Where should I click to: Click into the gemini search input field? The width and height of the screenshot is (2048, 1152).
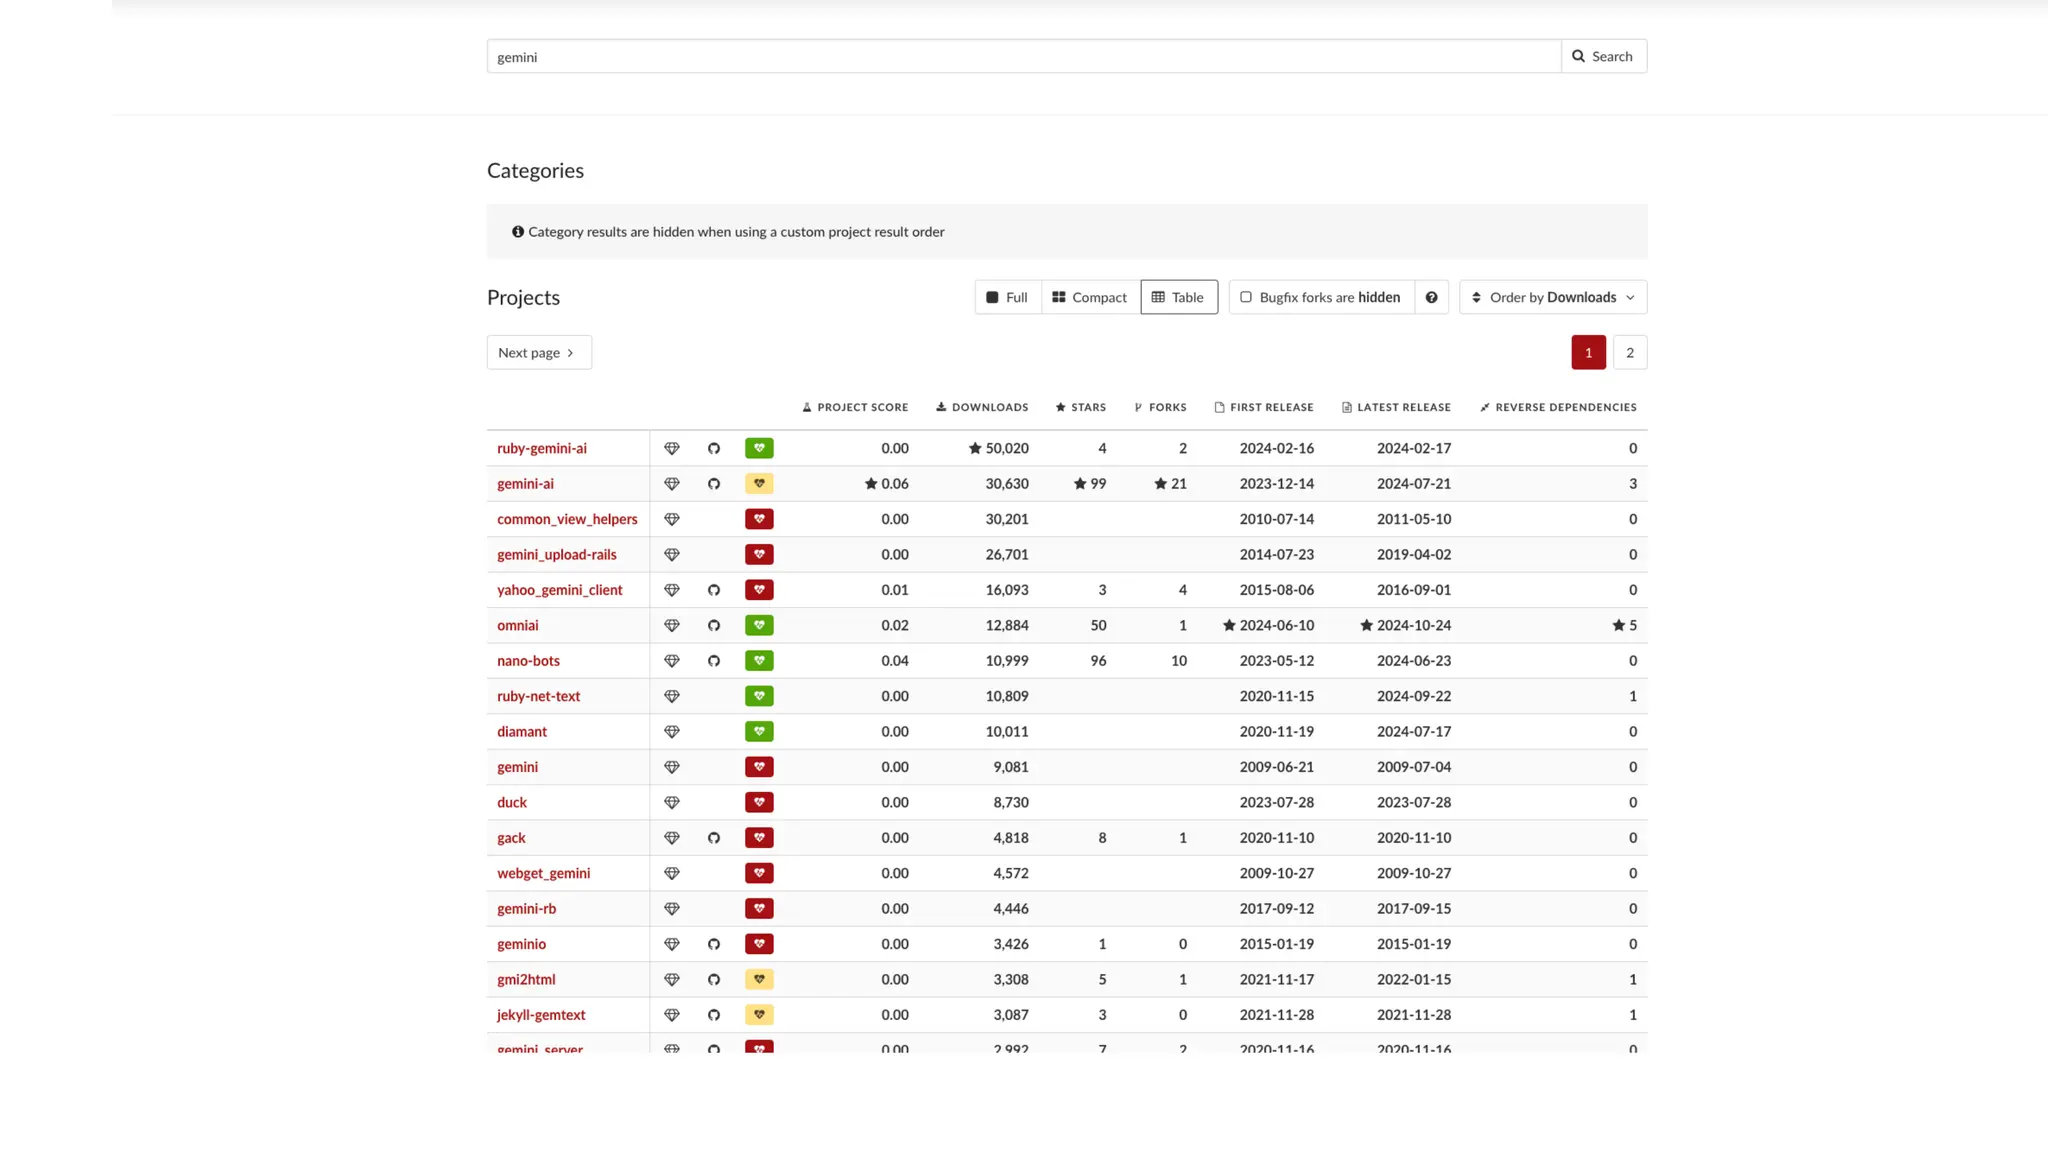point(1022,57)
